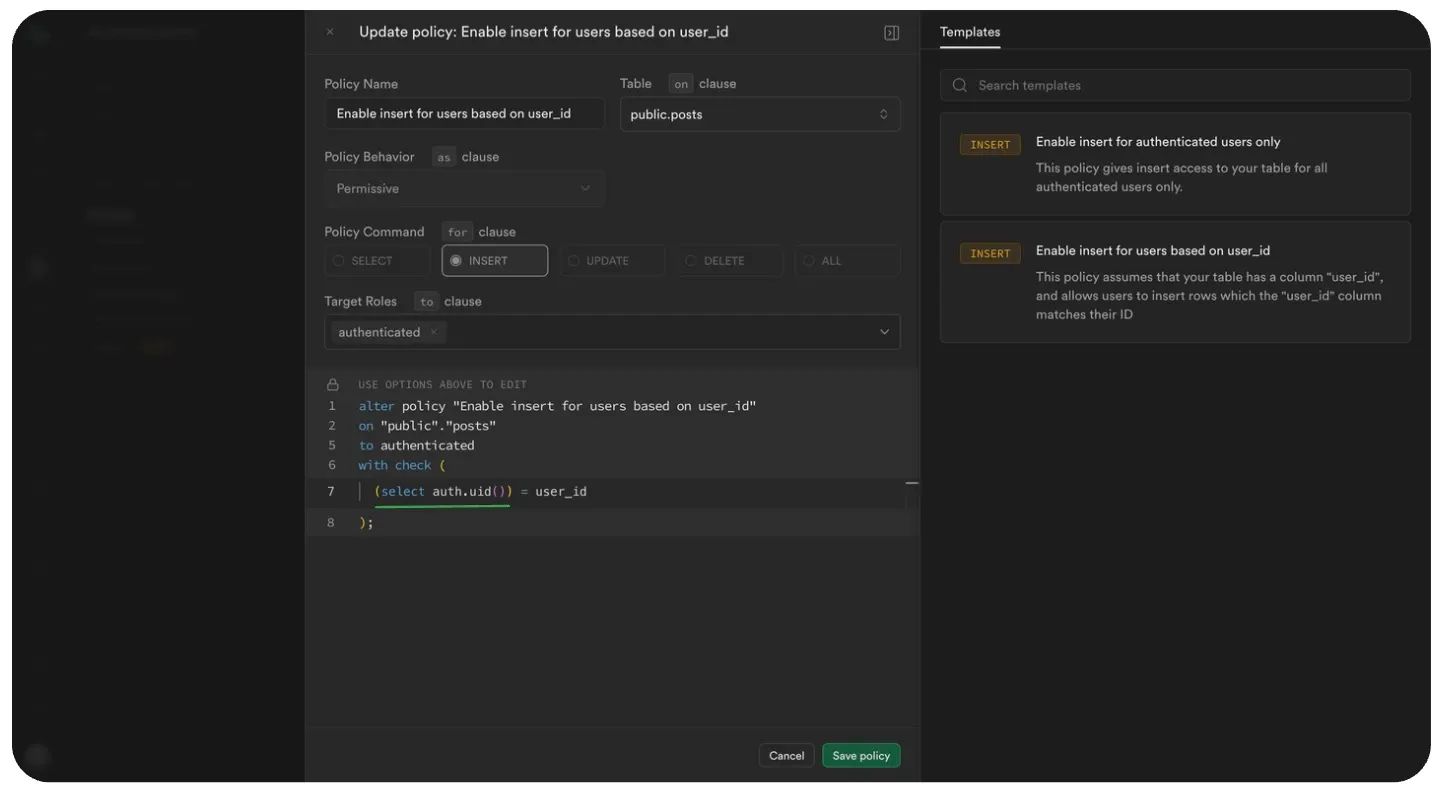The height and width of the screenshot is (804, 1456).
Task: Click the 'on "public"."posts"' code line
Action: tap(427, 426)
